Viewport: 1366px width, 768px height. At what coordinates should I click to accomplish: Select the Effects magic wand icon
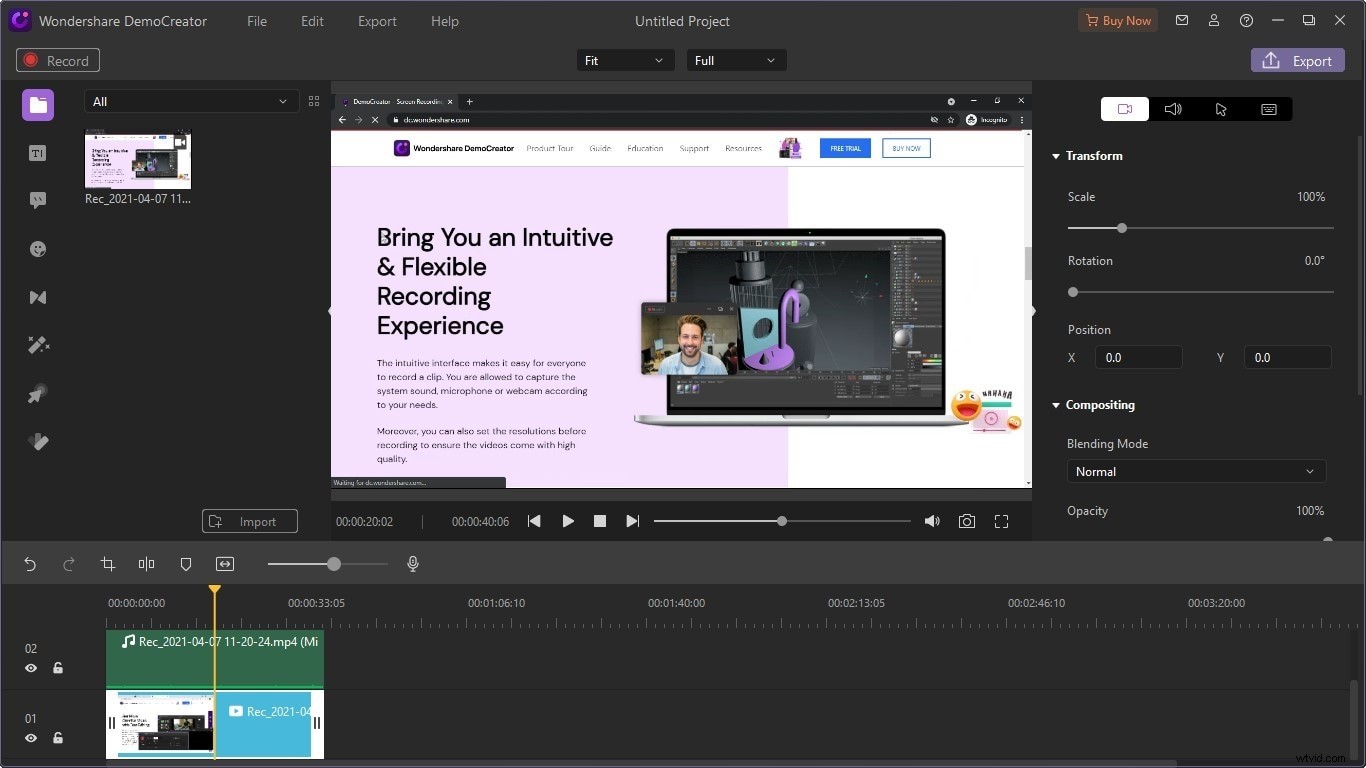(x=37, y=344)
